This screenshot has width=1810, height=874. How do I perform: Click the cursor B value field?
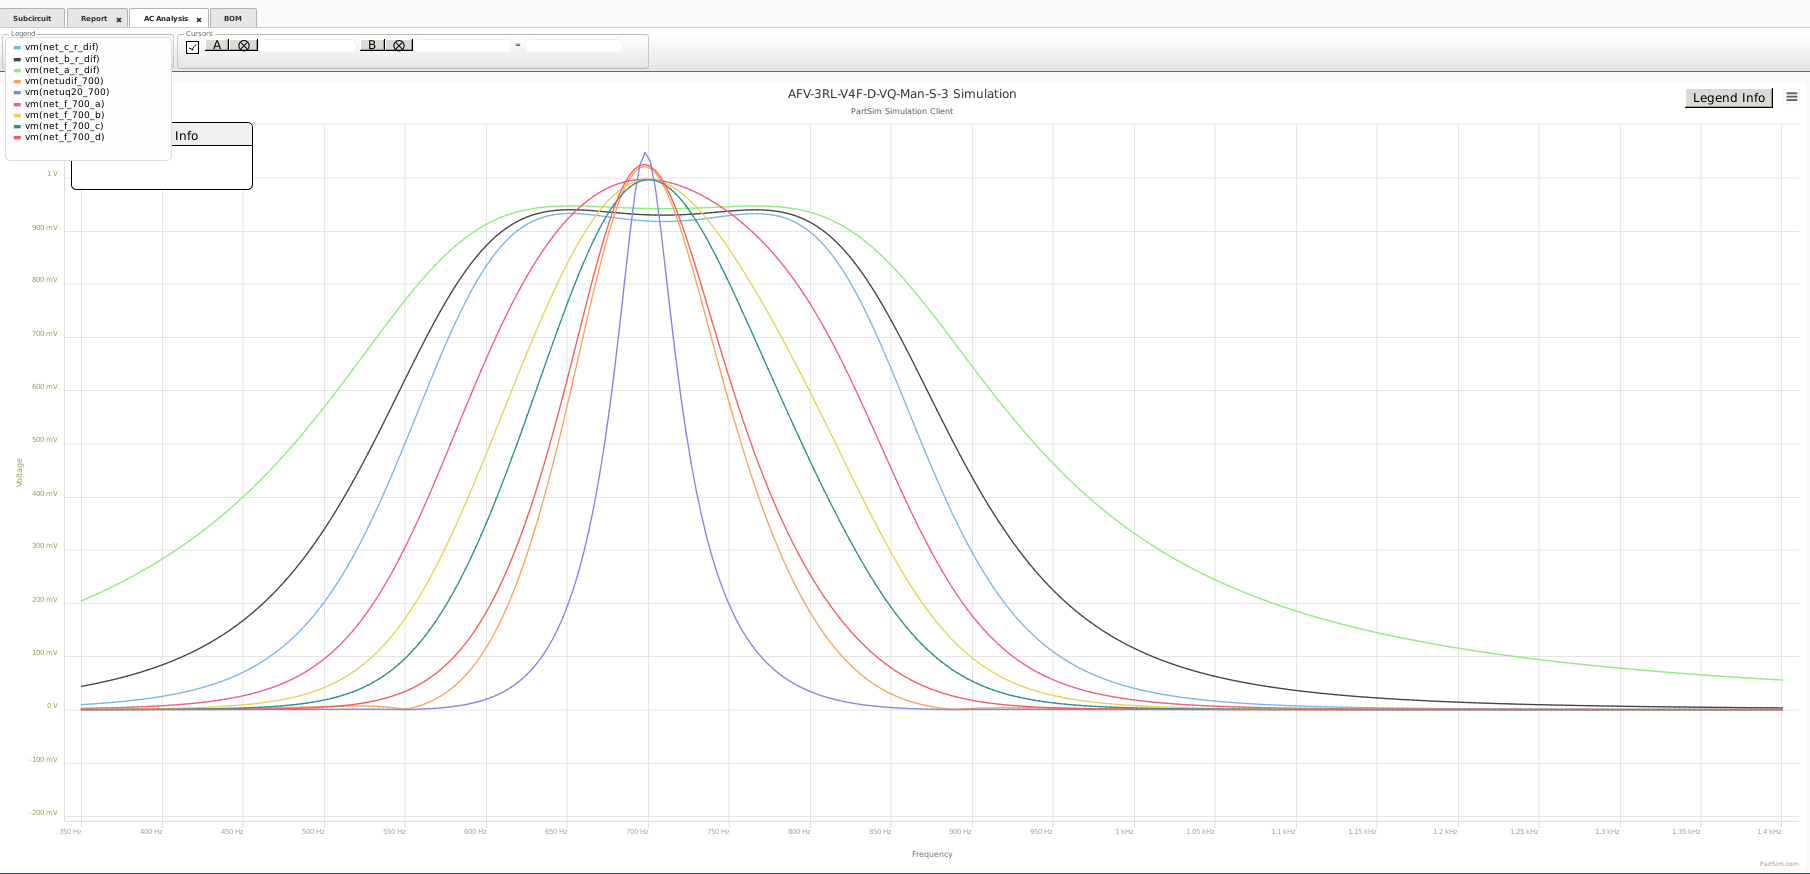click(462, 46)
